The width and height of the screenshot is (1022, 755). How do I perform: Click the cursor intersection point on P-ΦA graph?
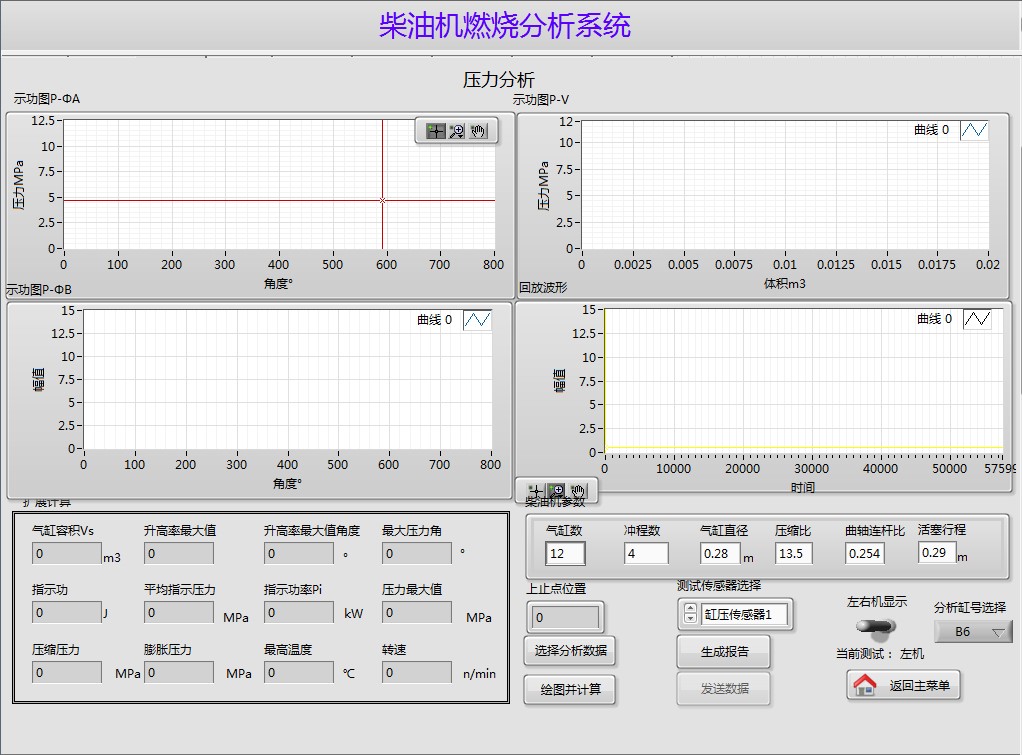383,200
